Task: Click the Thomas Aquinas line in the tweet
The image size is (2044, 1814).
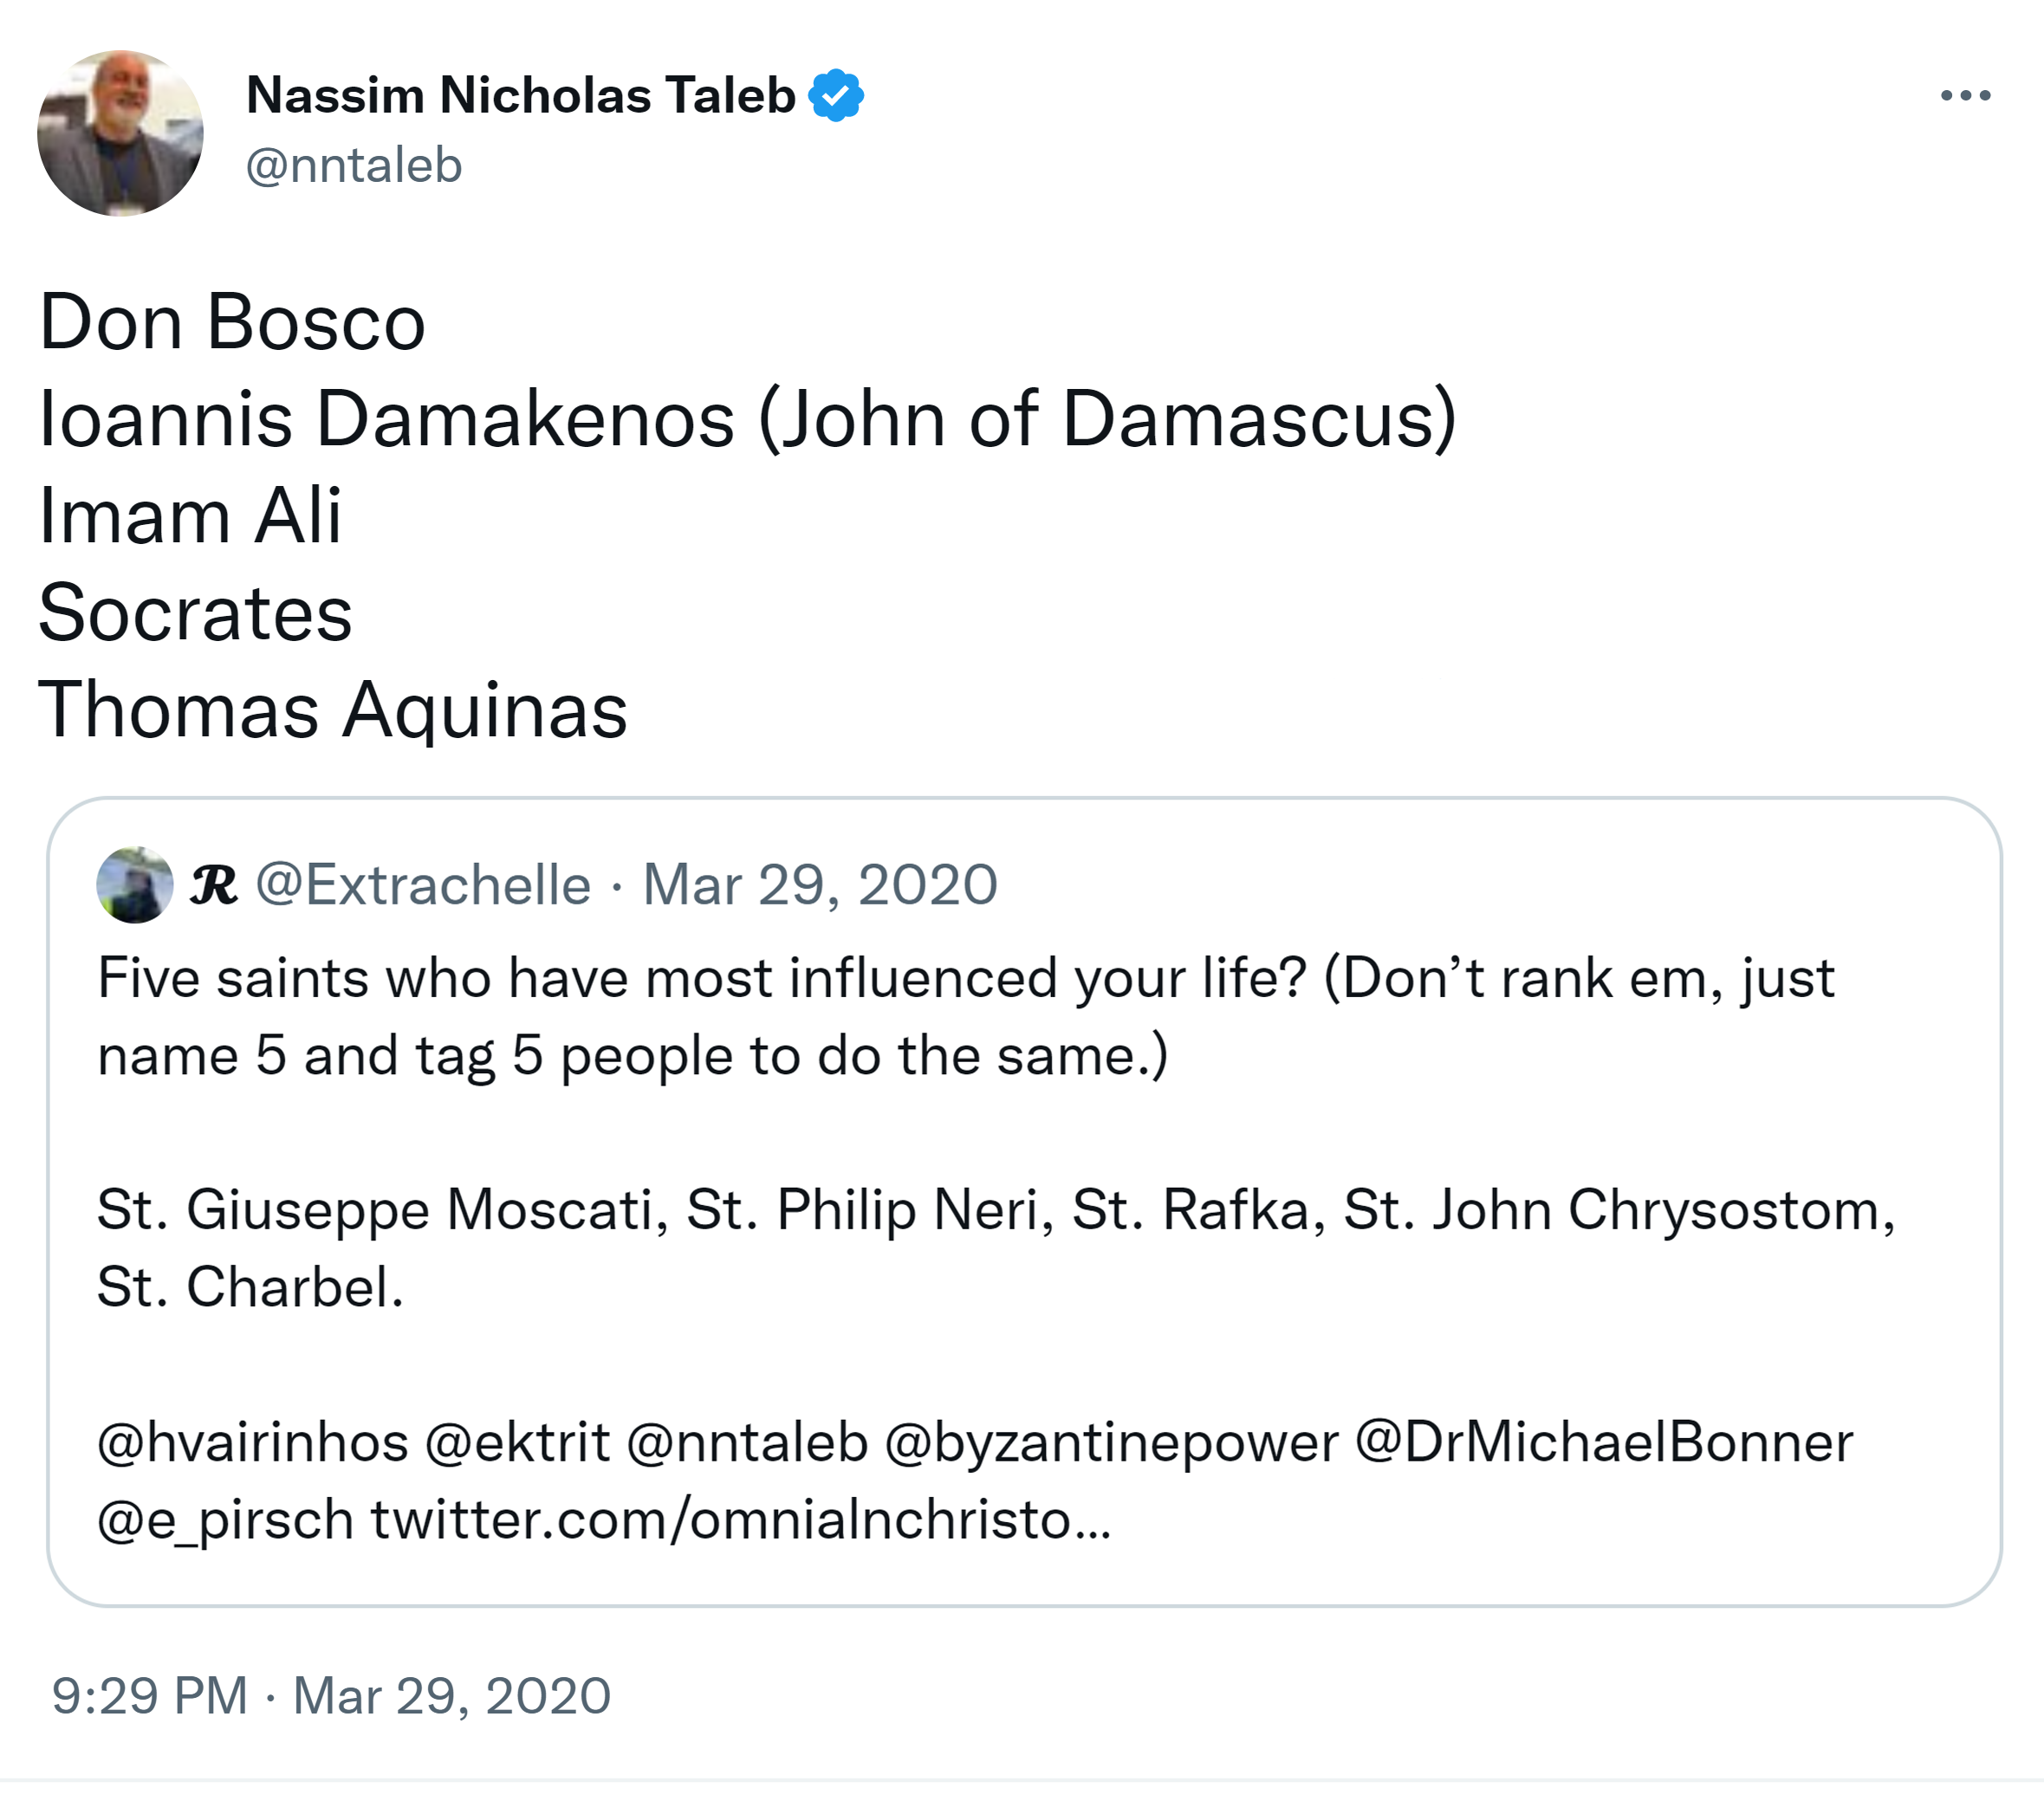Action: (333, 710)
